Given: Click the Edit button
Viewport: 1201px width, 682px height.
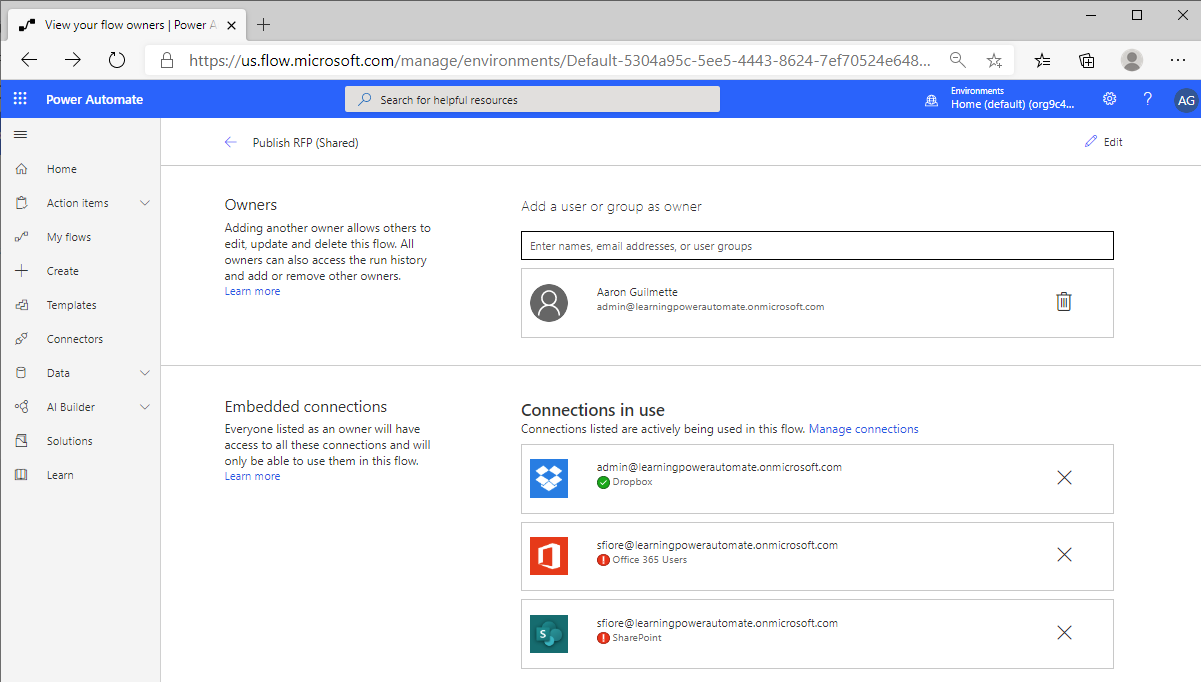Looking at the screenshot, I should pos(1104,142).
